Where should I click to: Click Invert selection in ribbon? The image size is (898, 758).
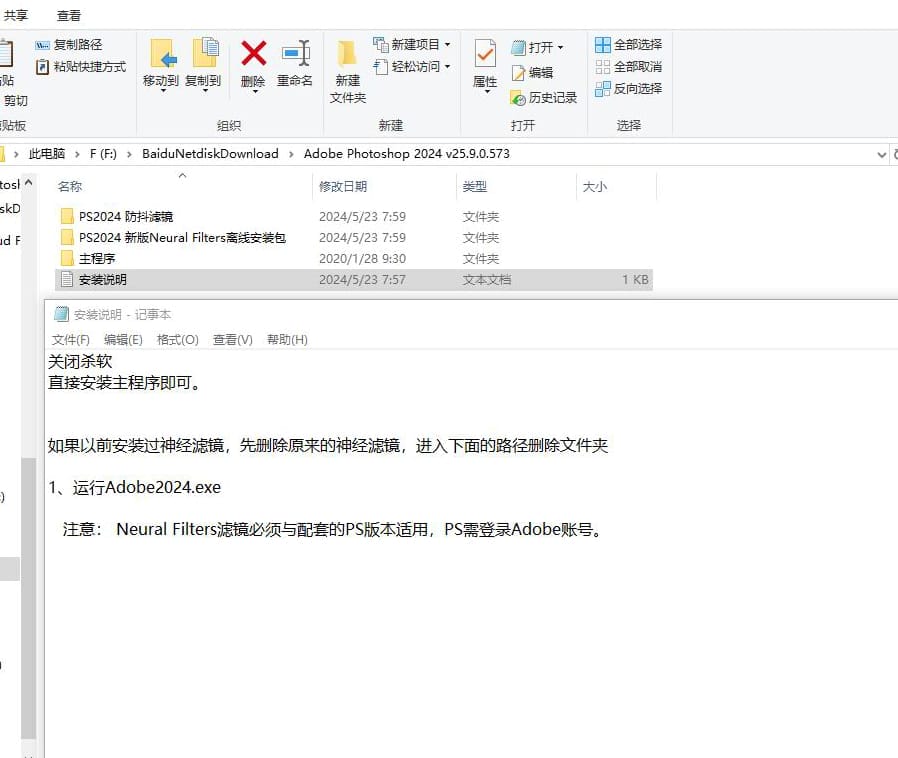pyautogui.click(x=628, y=89)
